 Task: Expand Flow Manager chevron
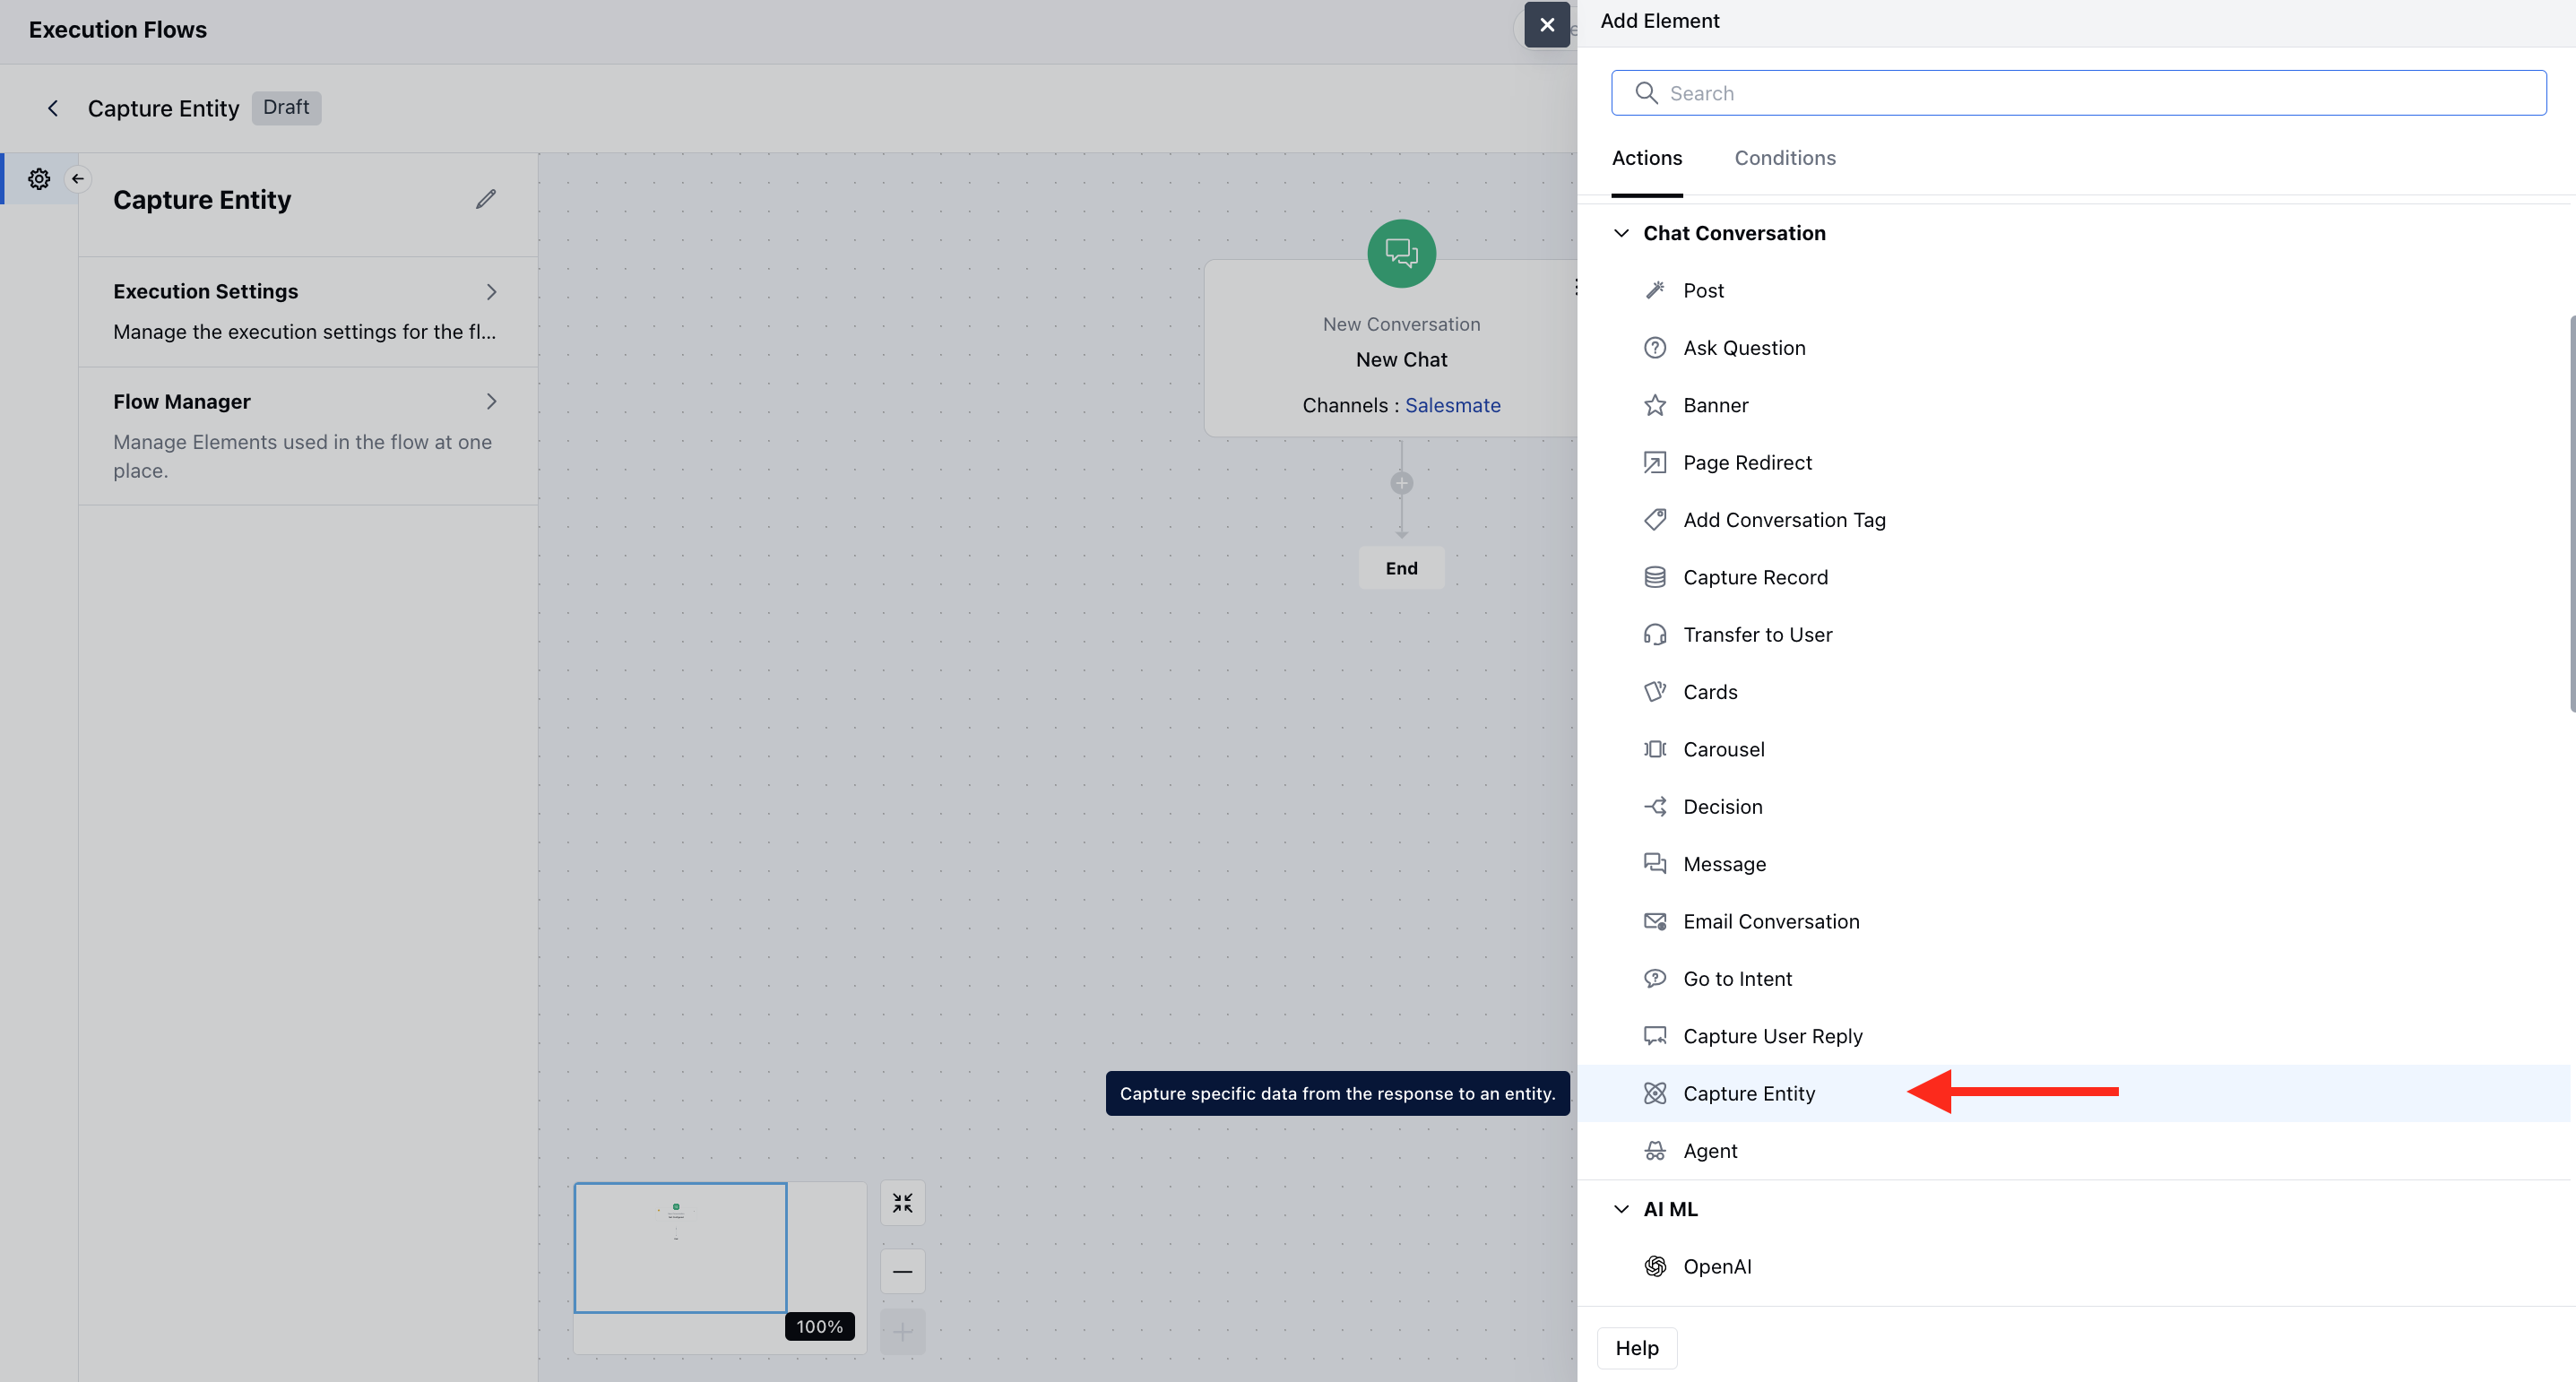tap(491, 402)
